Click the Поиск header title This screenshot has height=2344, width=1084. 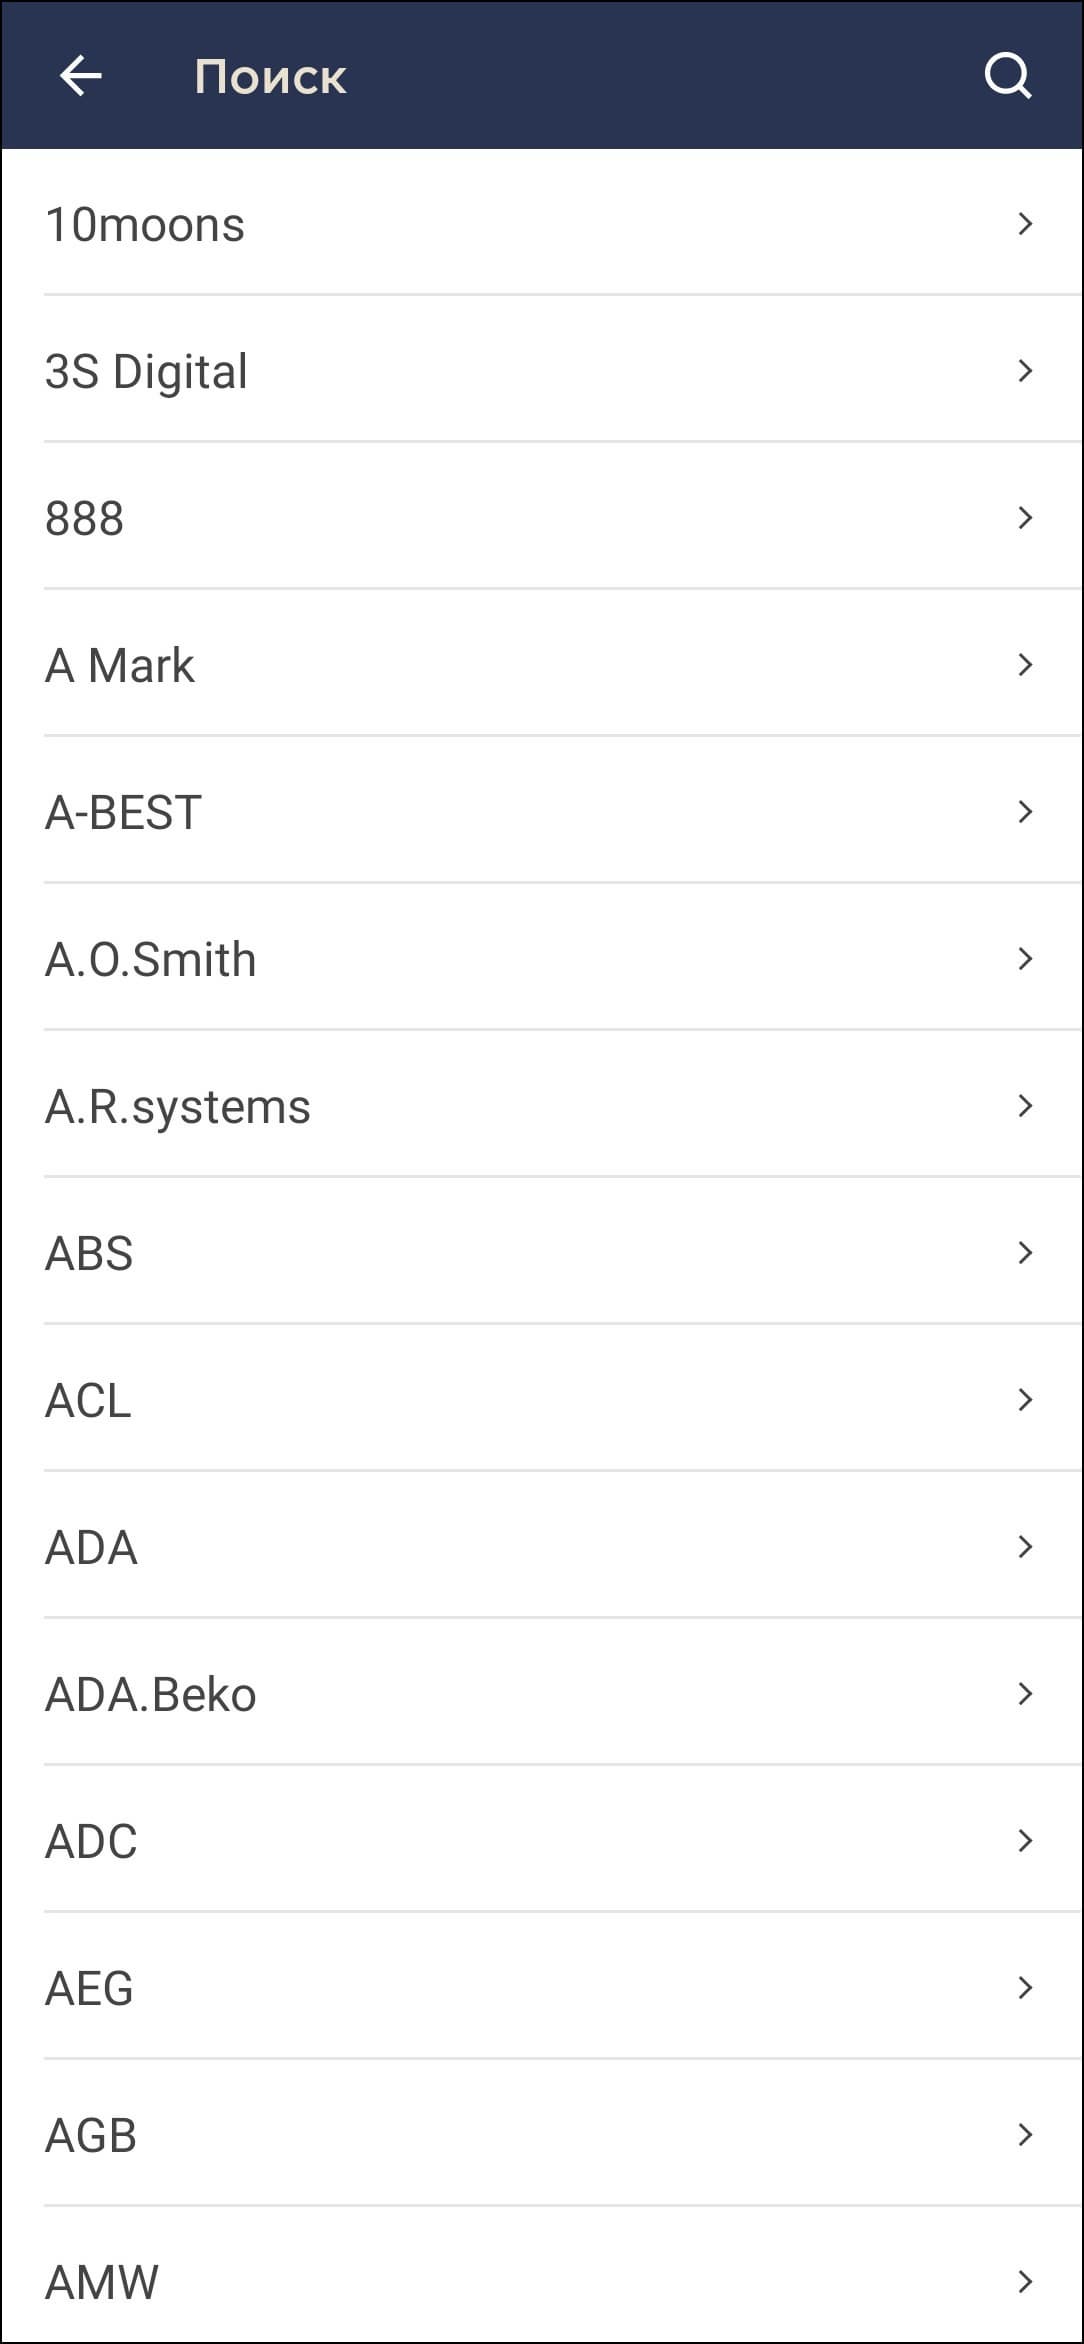(270, 77)
